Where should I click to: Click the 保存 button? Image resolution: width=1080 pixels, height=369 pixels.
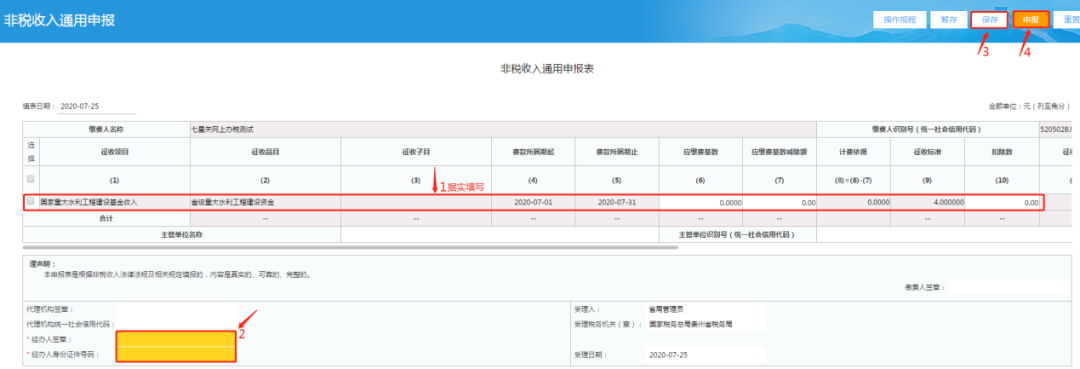(x=989, y=19)
